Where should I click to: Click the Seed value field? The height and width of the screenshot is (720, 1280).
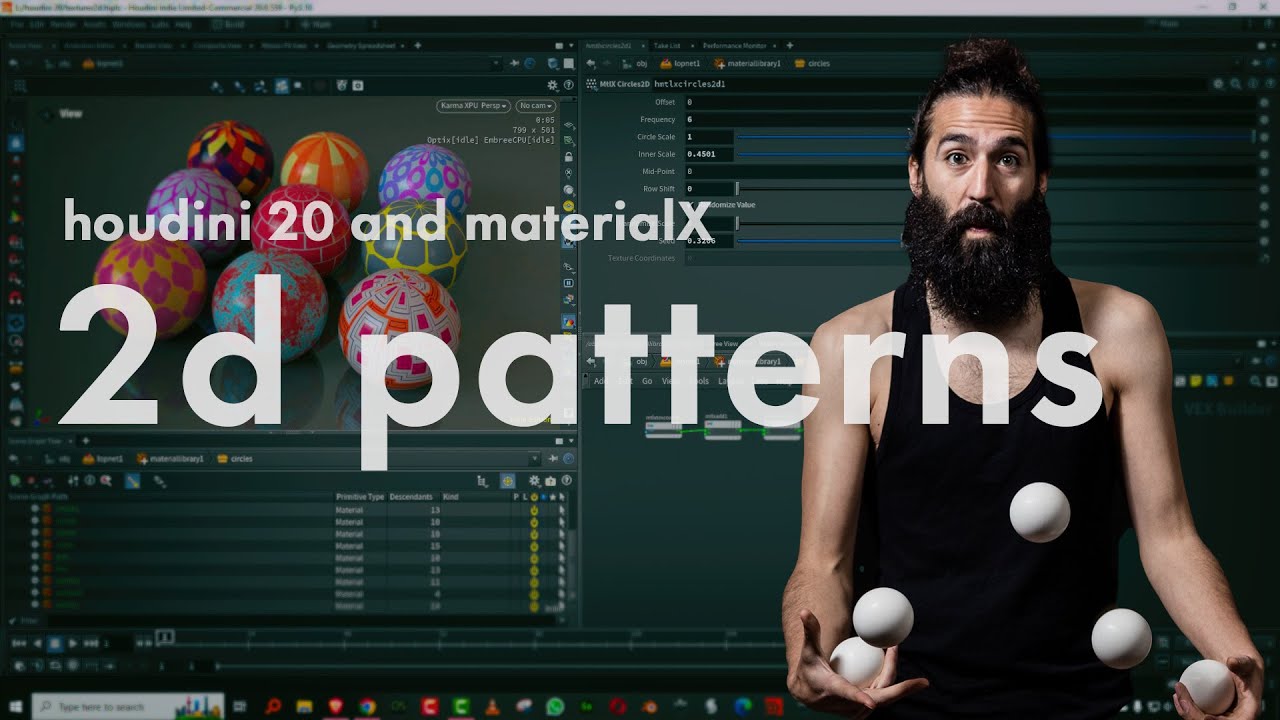[x=708, y=241]
